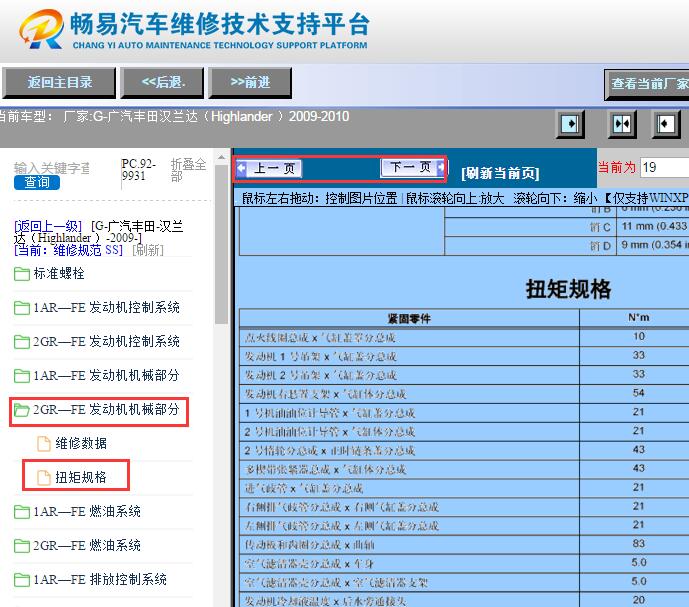Click the >>前进 button

250,82
